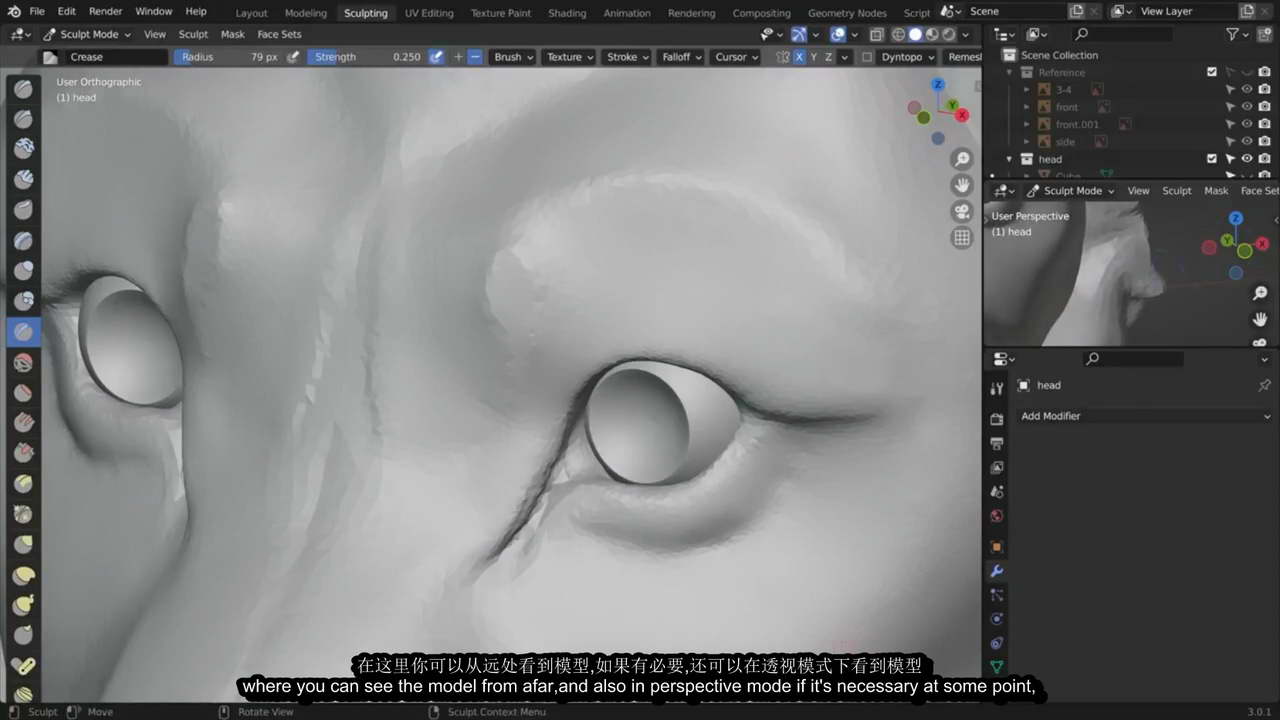The image size is (1280, 720).
Task: Collapse the Reference collection in outliner
Action: [1009, 73]
